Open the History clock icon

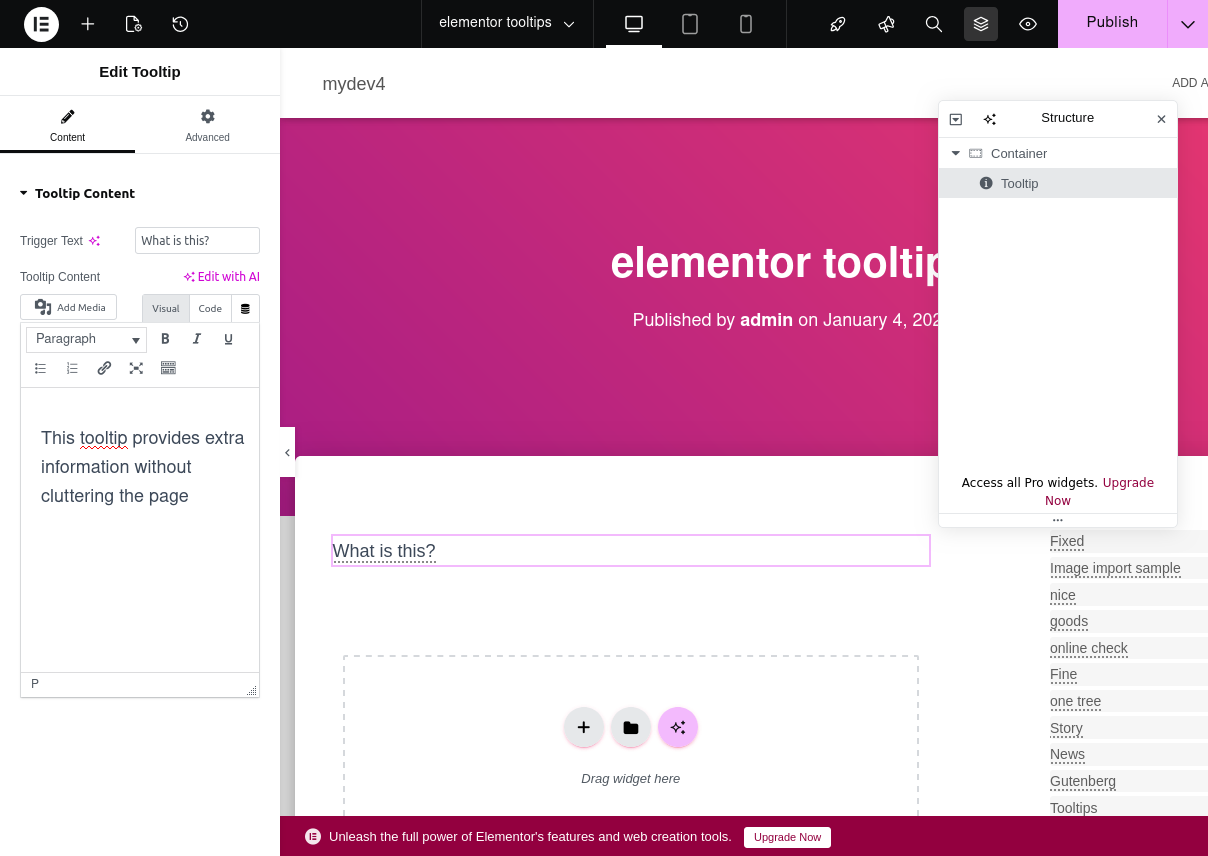180,24
